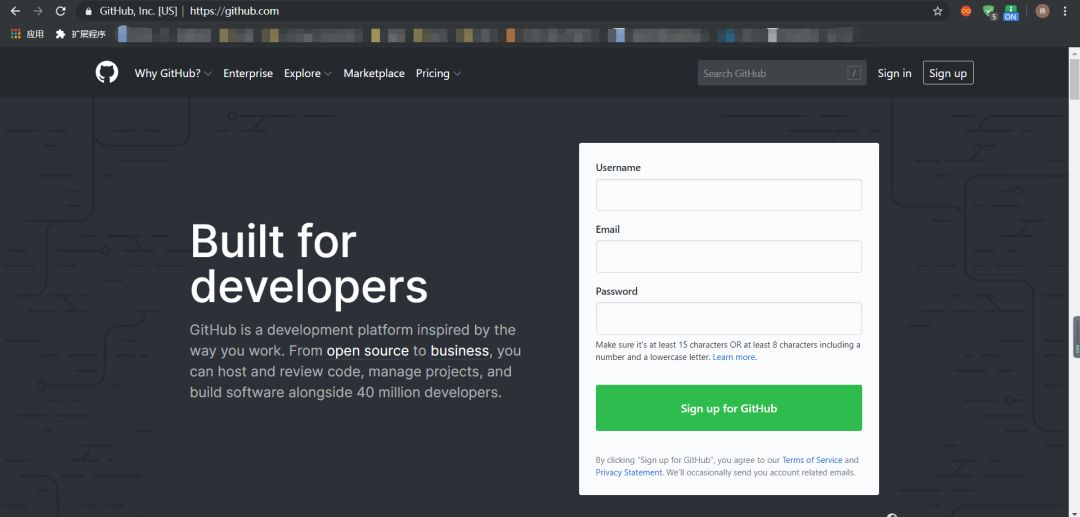This screenshot has width=1080, height=517.
Task: Open the Marketplace nav item
Action: coord(374,73)
